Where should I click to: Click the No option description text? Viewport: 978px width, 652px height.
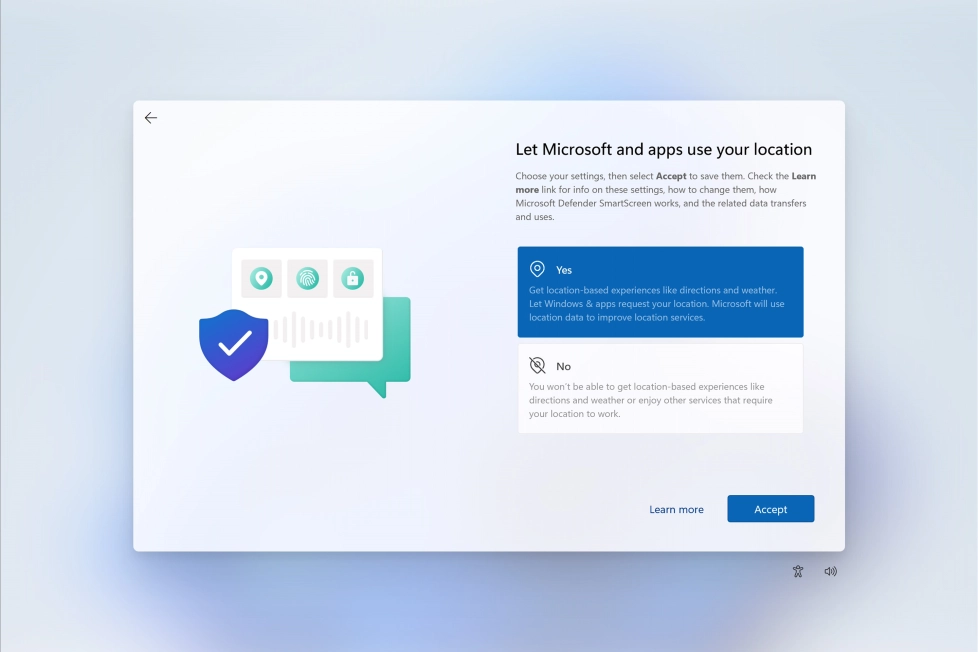coord(650,400)
